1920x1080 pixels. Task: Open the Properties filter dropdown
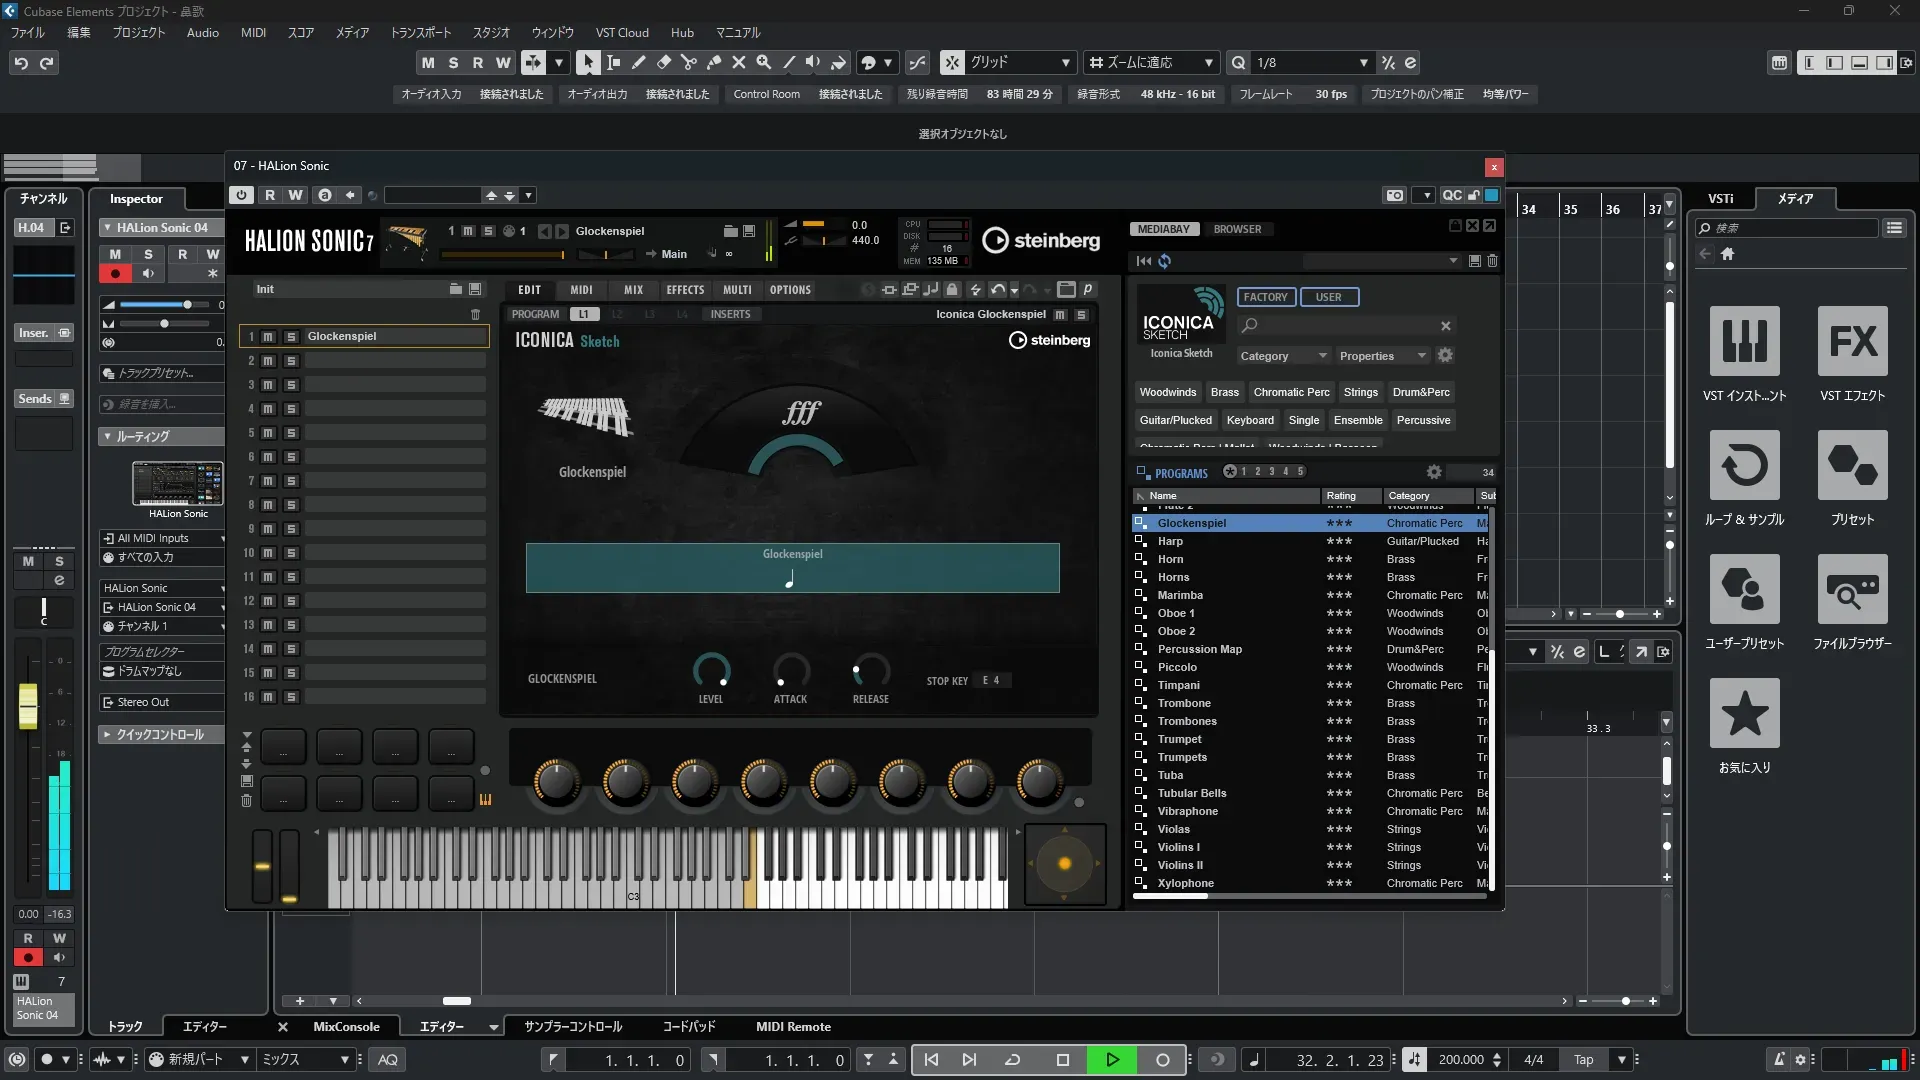[1382, 356]
